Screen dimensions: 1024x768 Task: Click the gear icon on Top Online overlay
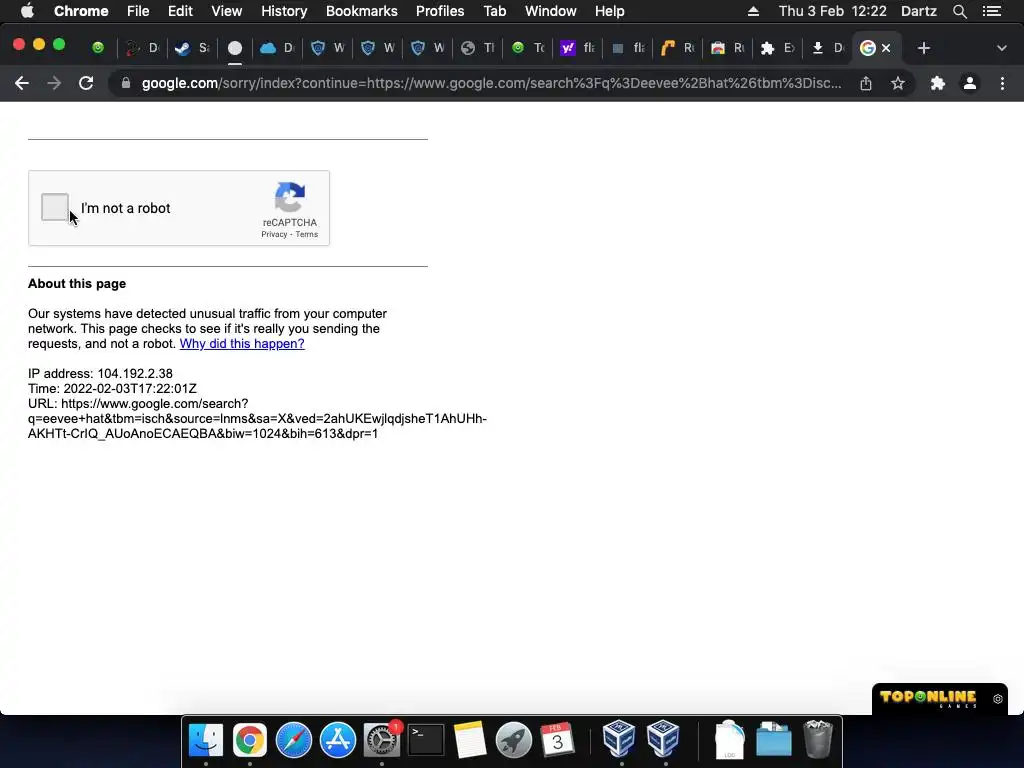[x=997, y=699]
